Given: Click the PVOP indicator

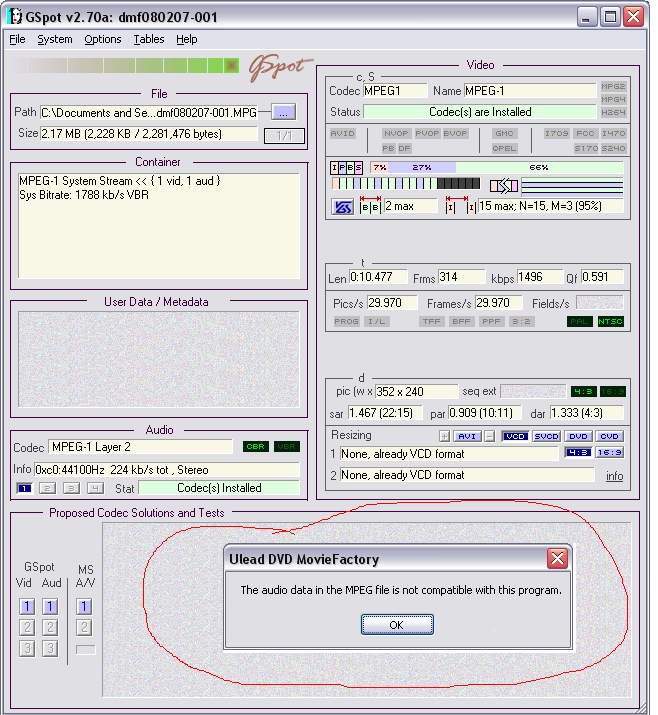Looking at the screenshot, I should [427, 134].
